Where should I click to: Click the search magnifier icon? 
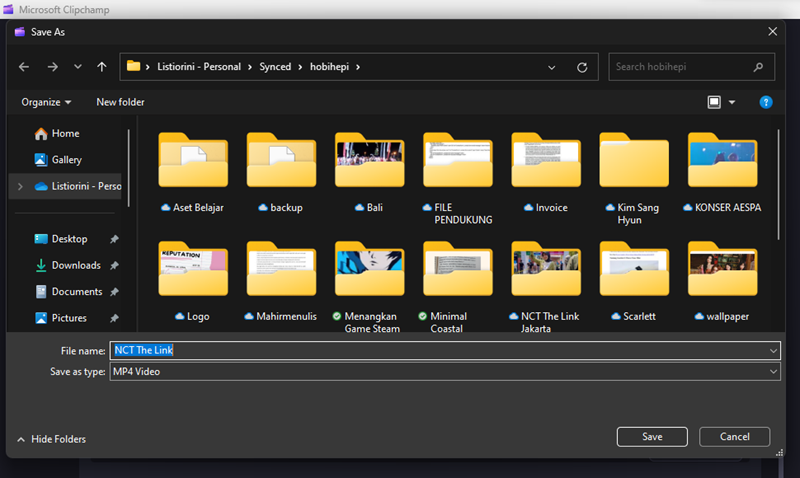758,67
